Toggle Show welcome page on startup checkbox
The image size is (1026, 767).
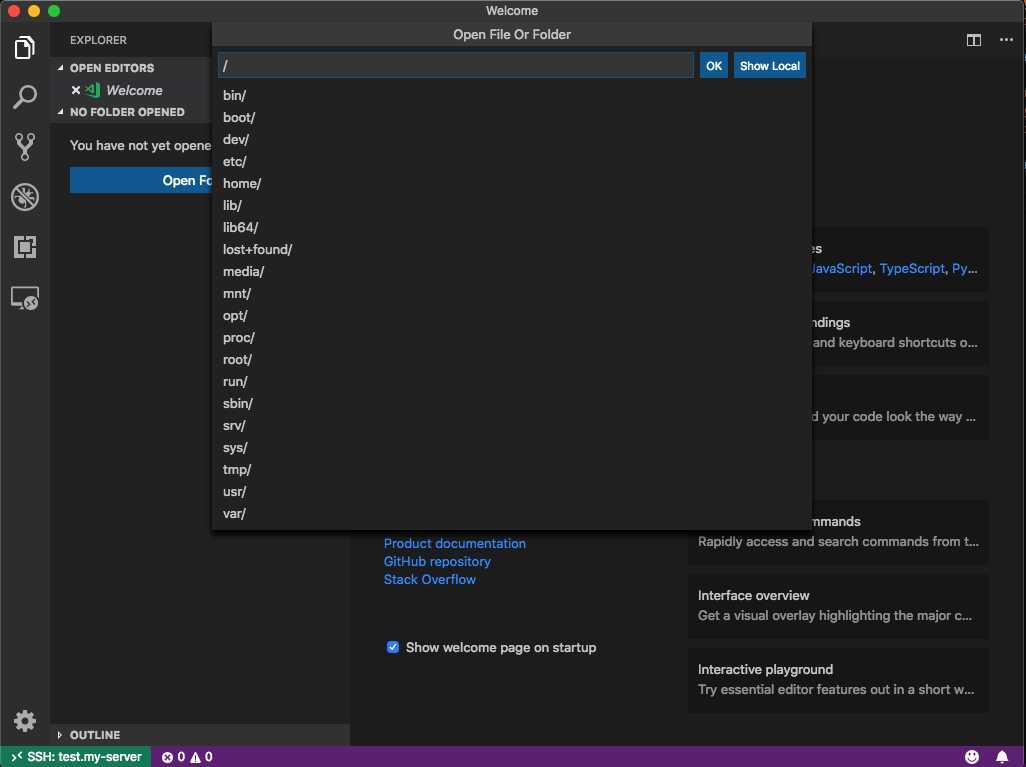point(393,647)
